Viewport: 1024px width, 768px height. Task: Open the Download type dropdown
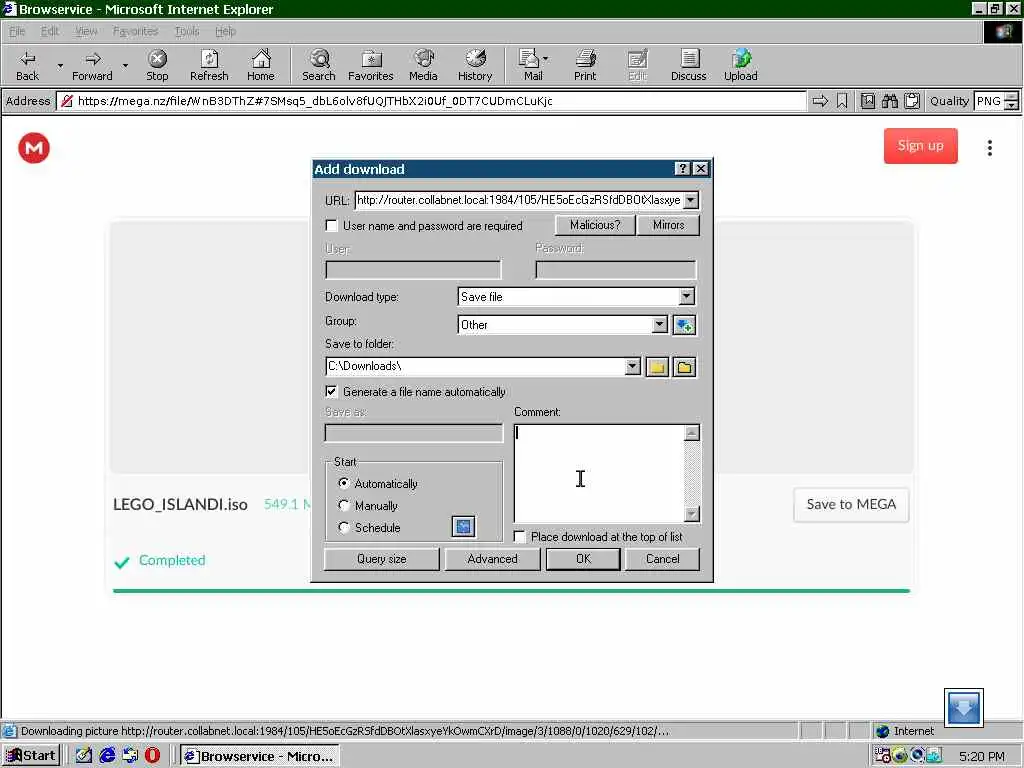pos(686,296)
